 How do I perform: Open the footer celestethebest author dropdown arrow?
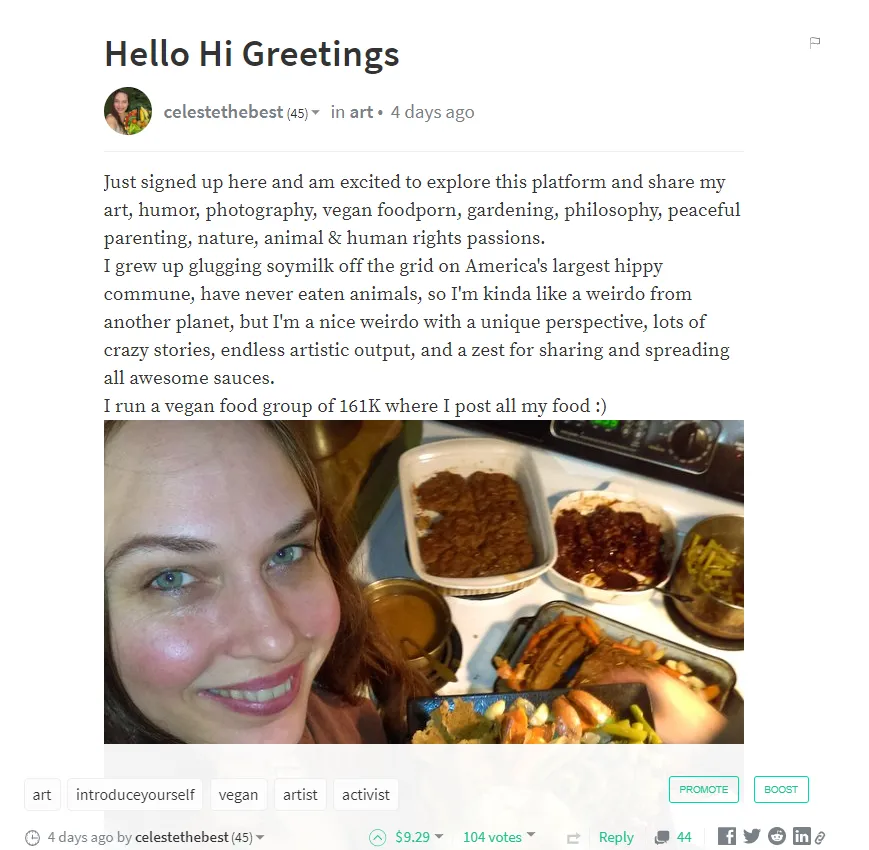260,837
